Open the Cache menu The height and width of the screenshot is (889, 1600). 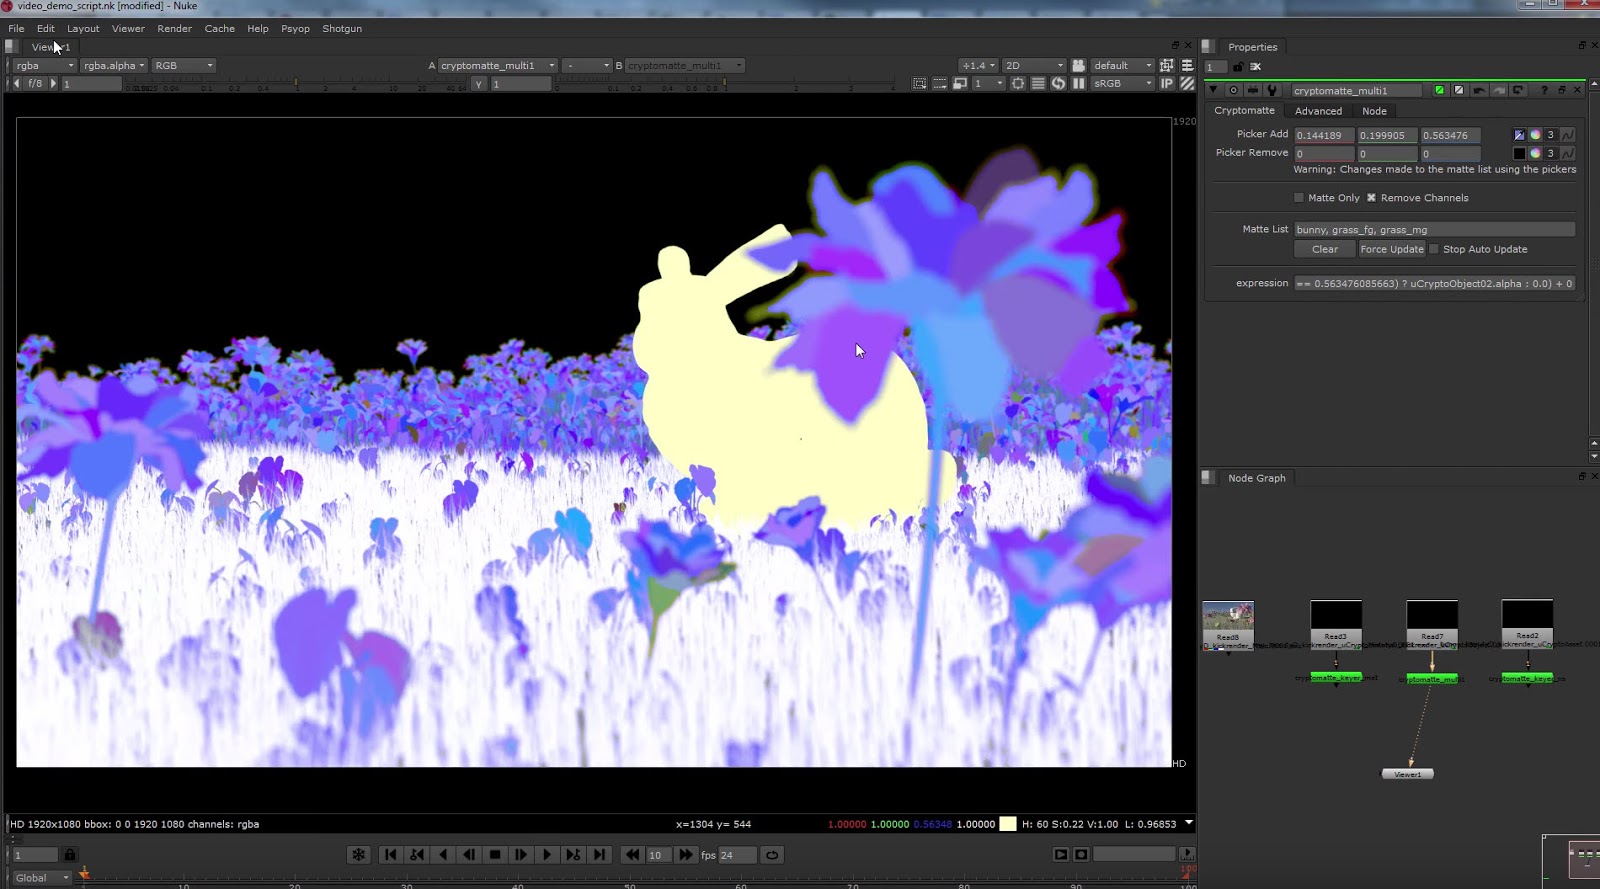220,28
